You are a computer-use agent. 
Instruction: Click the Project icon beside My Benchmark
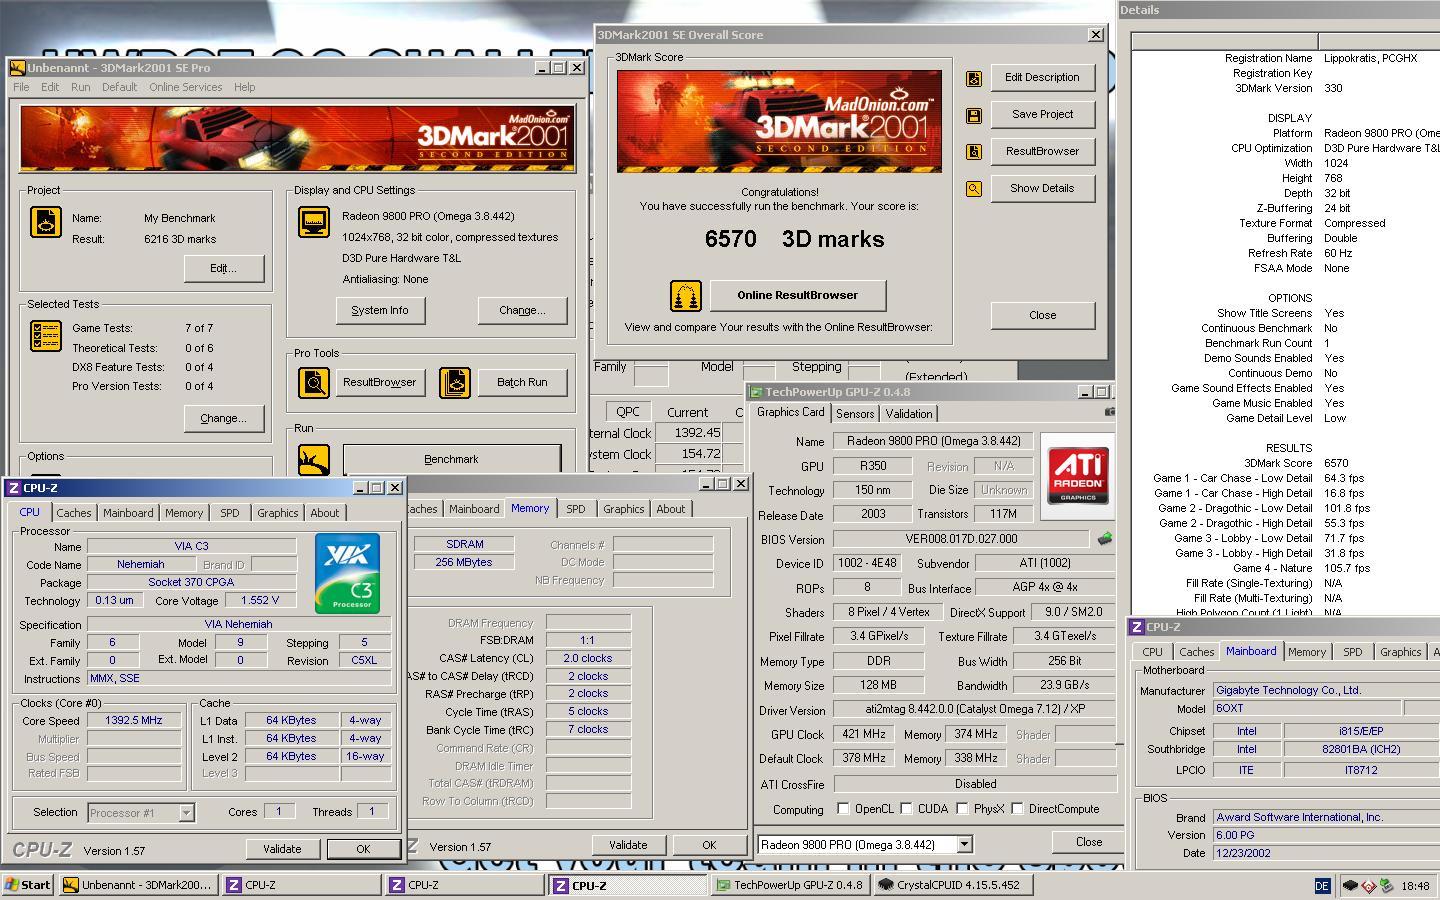pyautogui.click(x=45, y=221)
